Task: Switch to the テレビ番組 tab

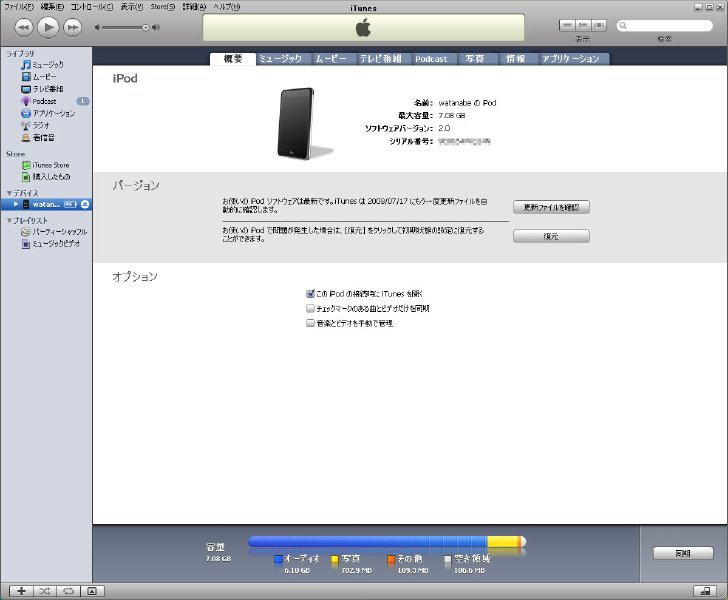Action: (x=380, y=59)
